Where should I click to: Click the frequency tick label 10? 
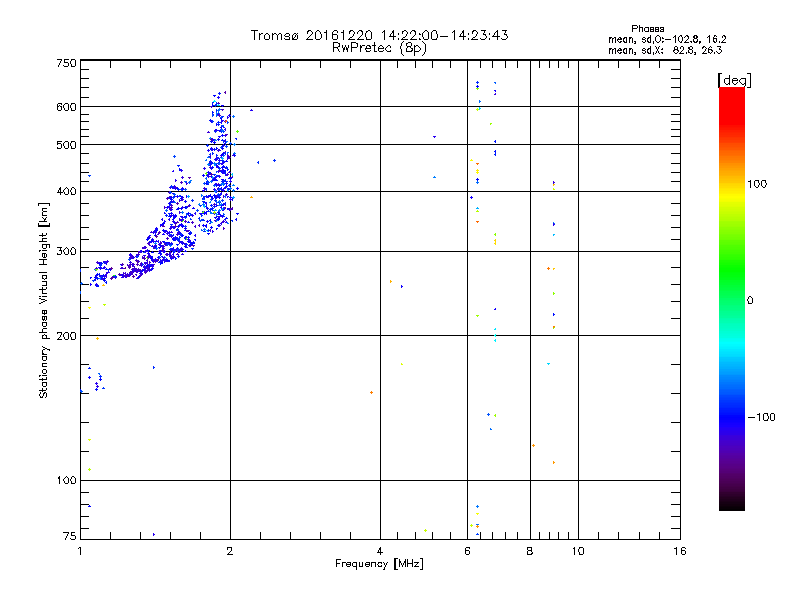(x=578, y=551)
